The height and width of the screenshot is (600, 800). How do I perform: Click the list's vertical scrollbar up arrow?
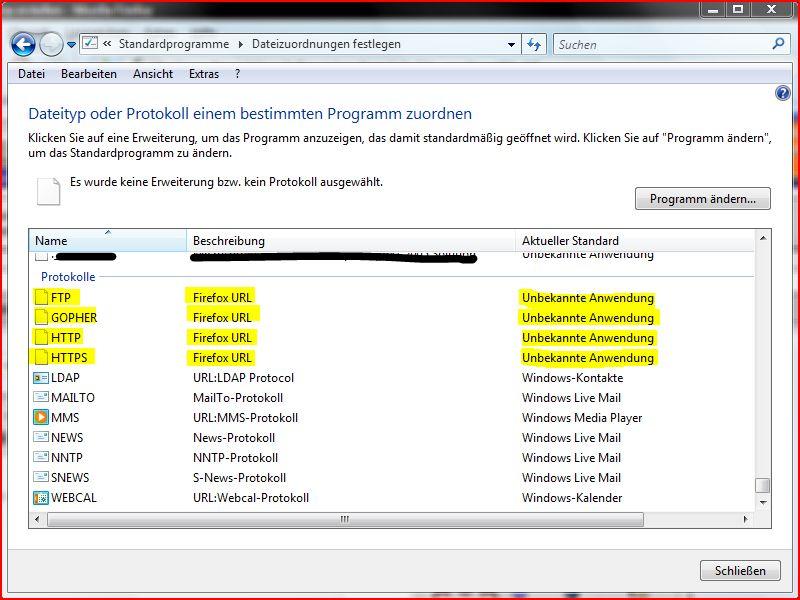click(x=763, y=238)
